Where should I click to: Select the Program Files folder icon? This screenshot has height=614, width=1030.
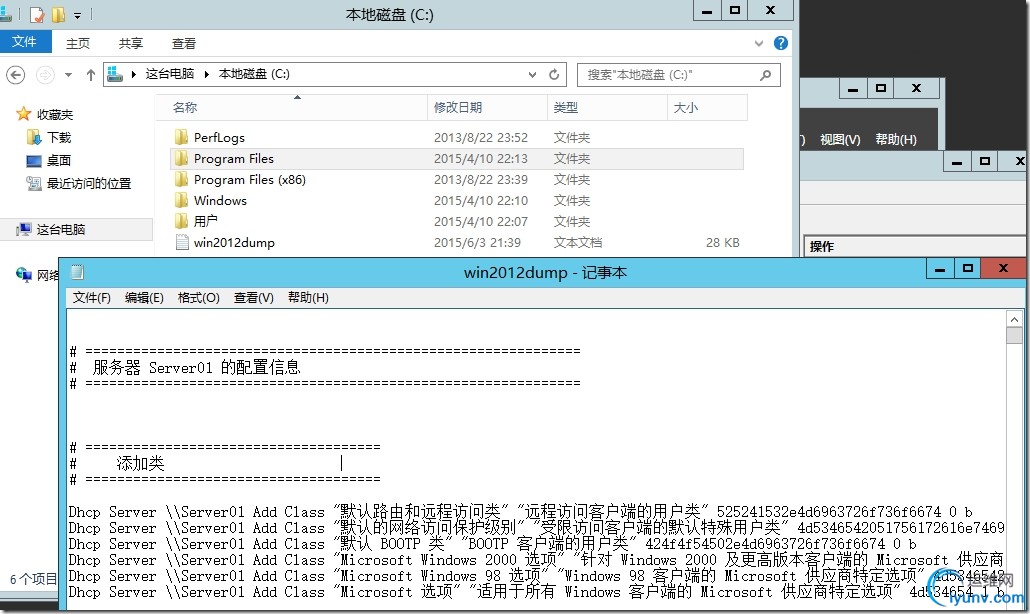point(182,158)
